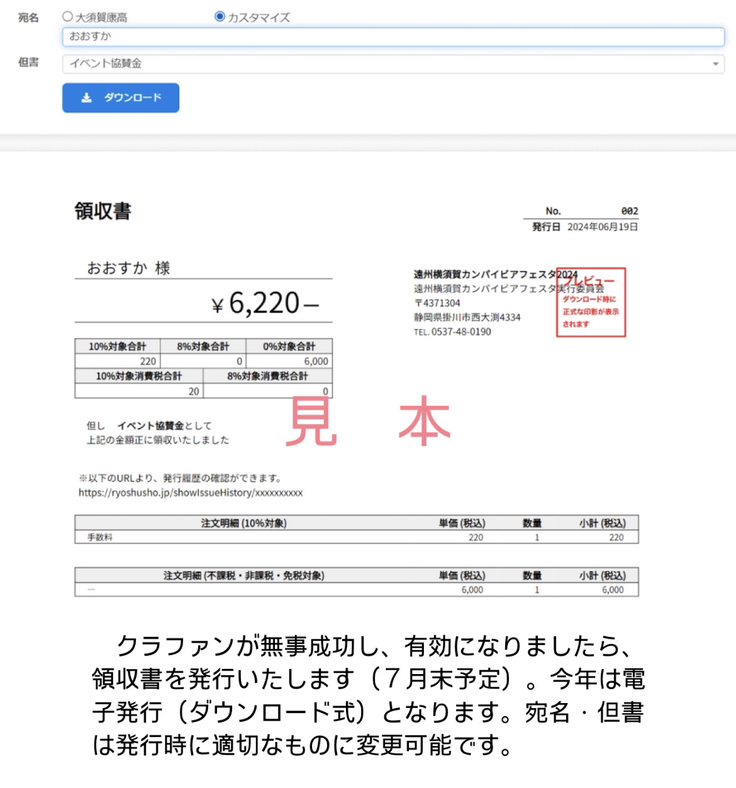Click the red 見本 watermark

368,424
